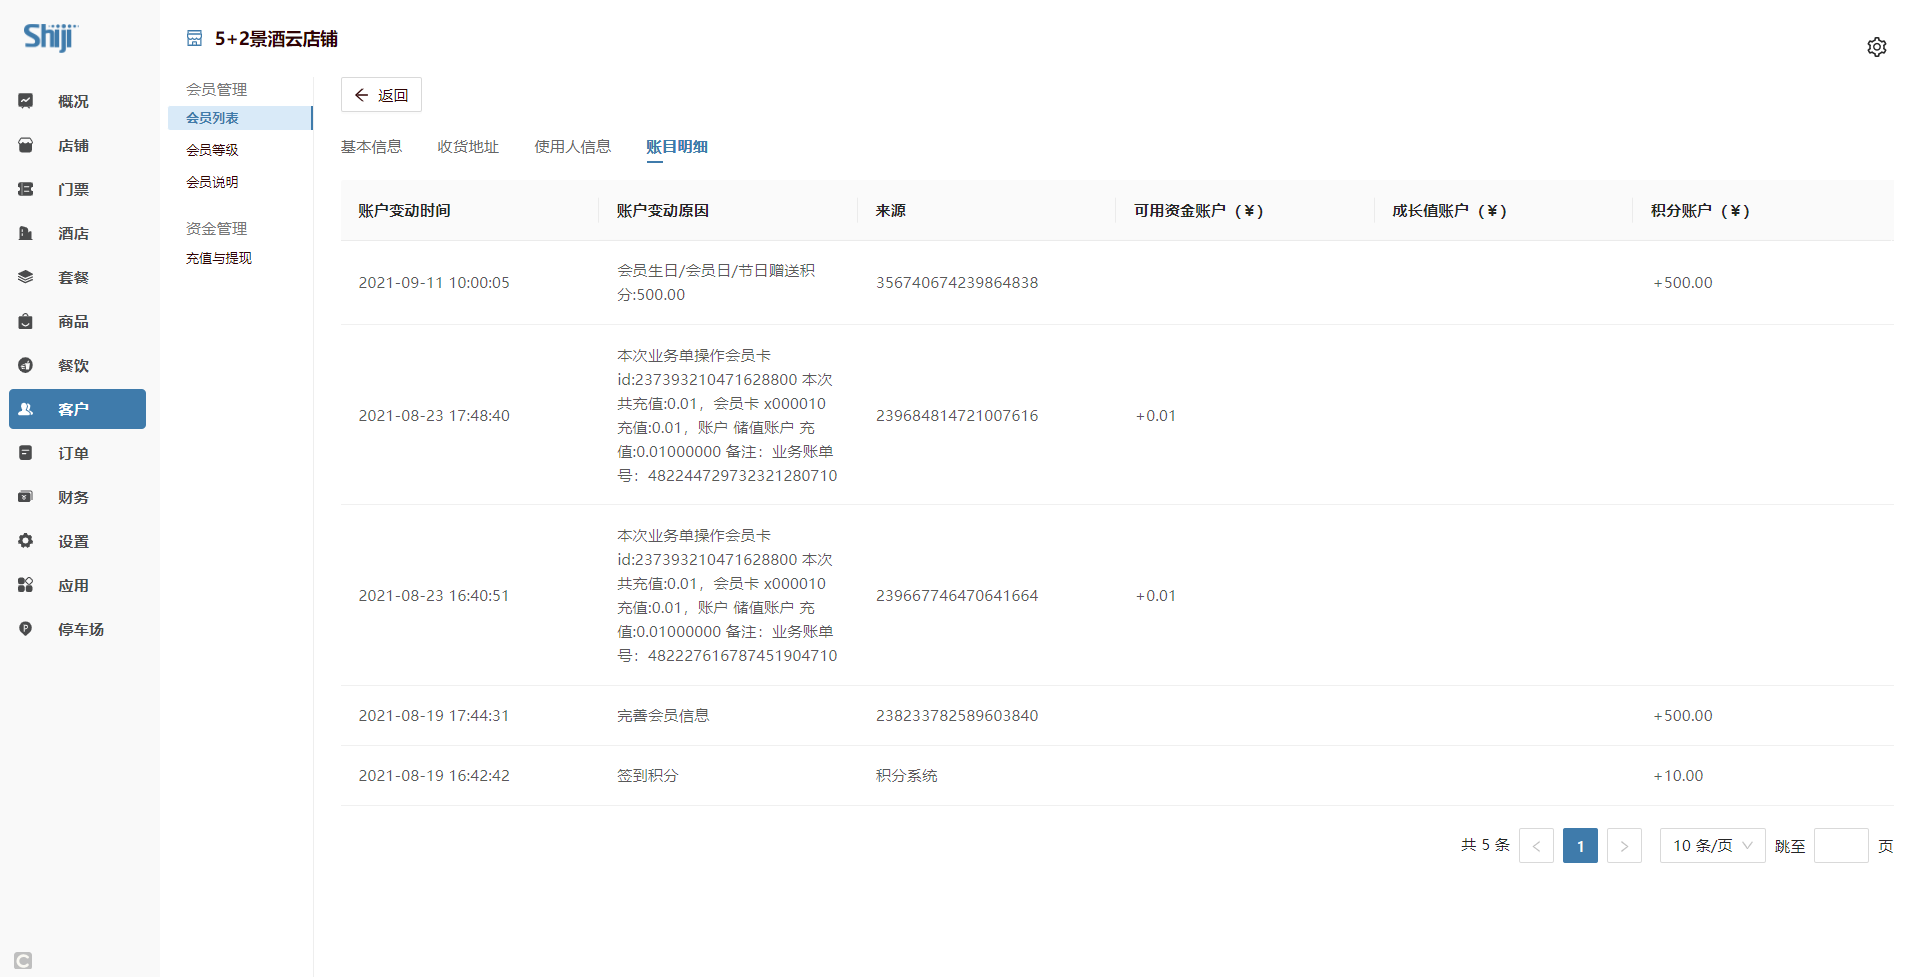
Task: Click the 签到积分 reason cell
Action: 648,776
